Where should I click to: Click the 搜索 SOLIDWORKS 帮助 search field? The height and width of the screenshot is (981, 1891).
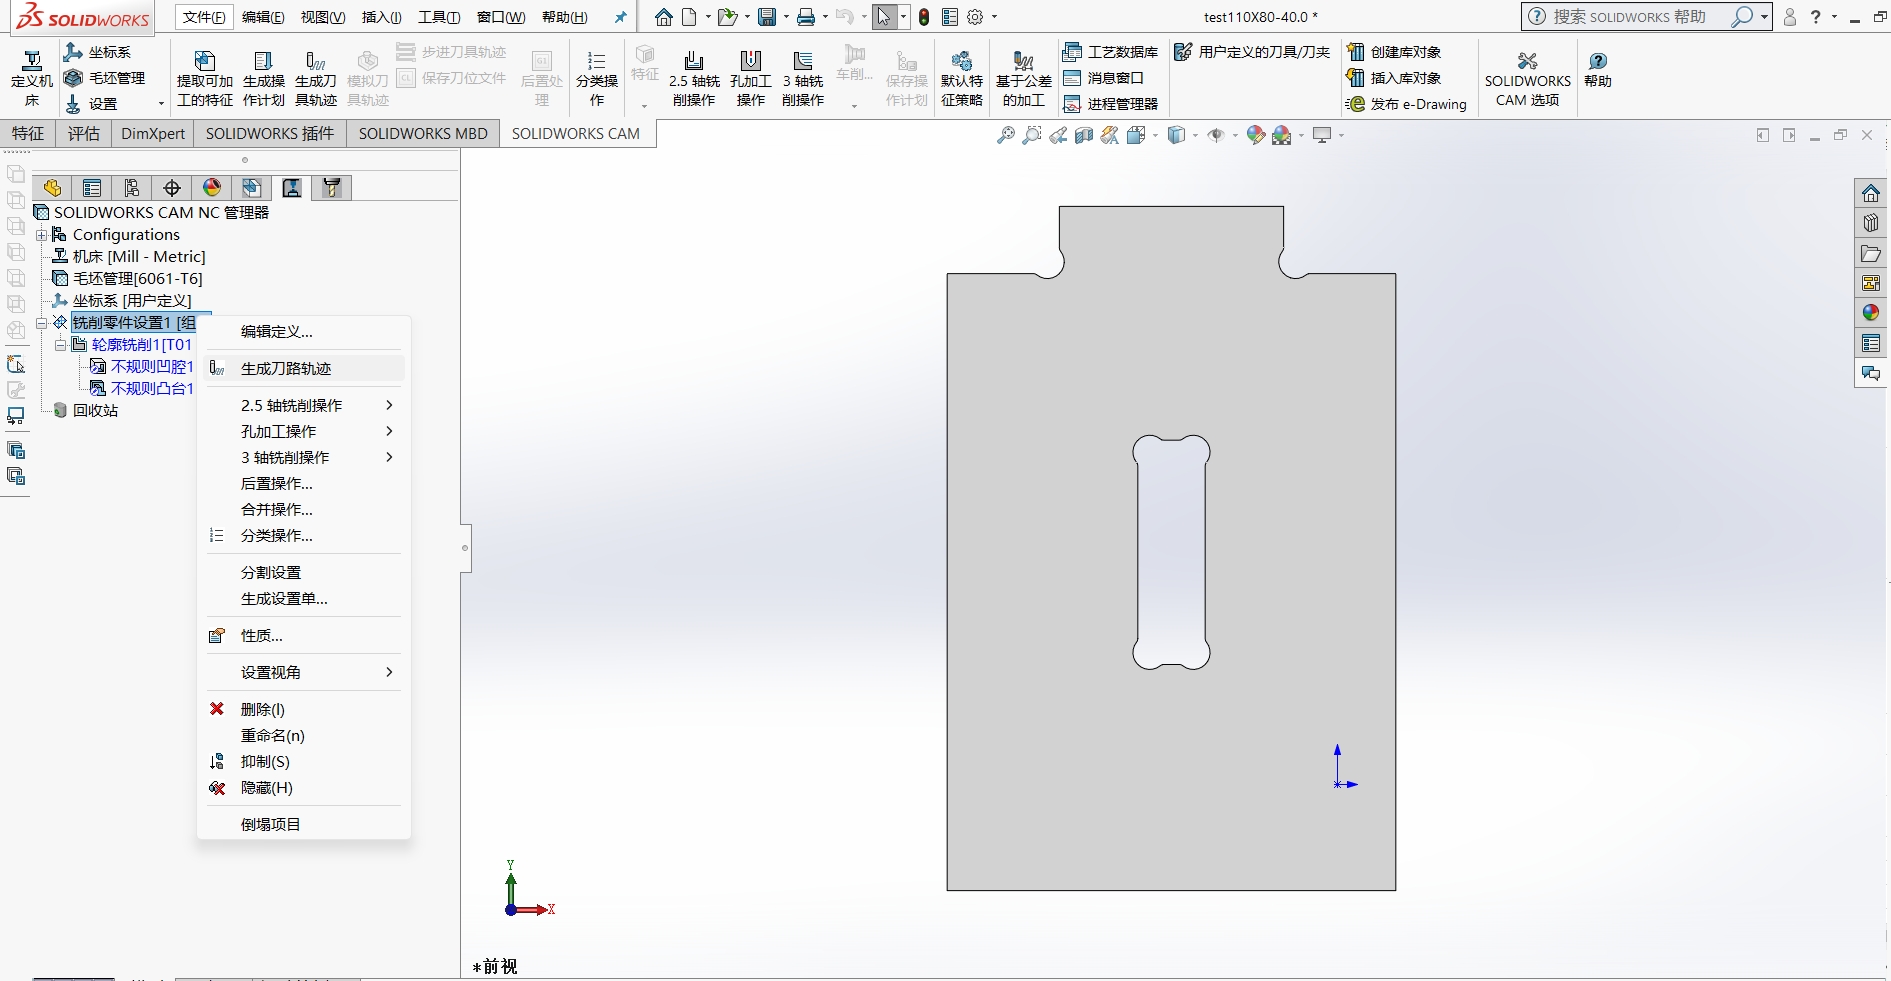click(1638, 17)
